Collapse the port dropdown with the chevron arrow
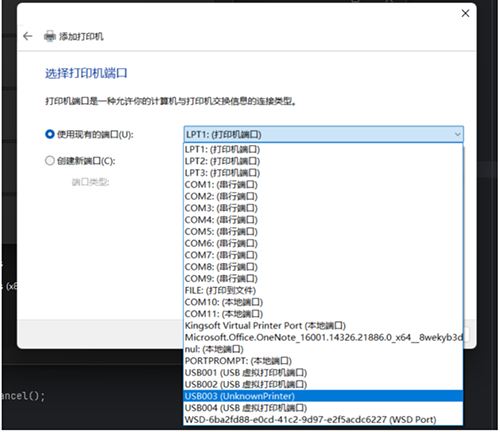Screen dimensions: 500x432 pyautogui.click(x=457, y=134)
